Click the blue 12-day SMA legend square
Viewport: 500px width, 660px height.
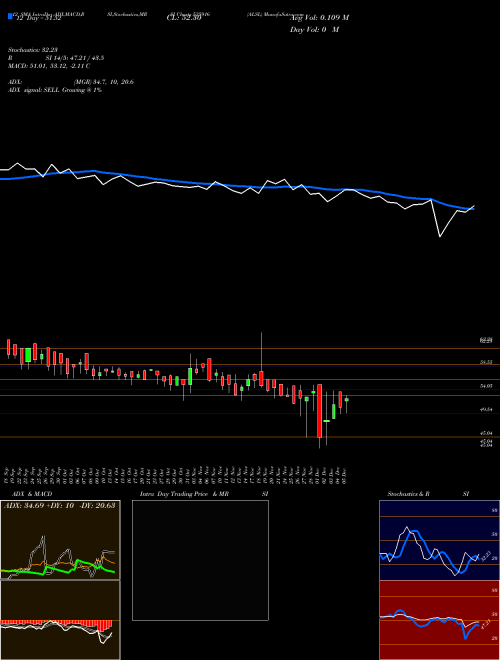pos(10,17)
